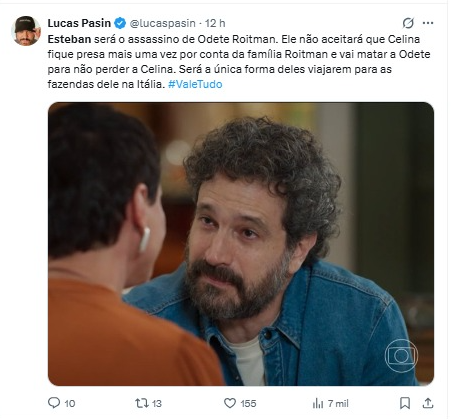451x419 pixels.
Task: Open the Grok explain icon
Action: (x=408, y=23)
